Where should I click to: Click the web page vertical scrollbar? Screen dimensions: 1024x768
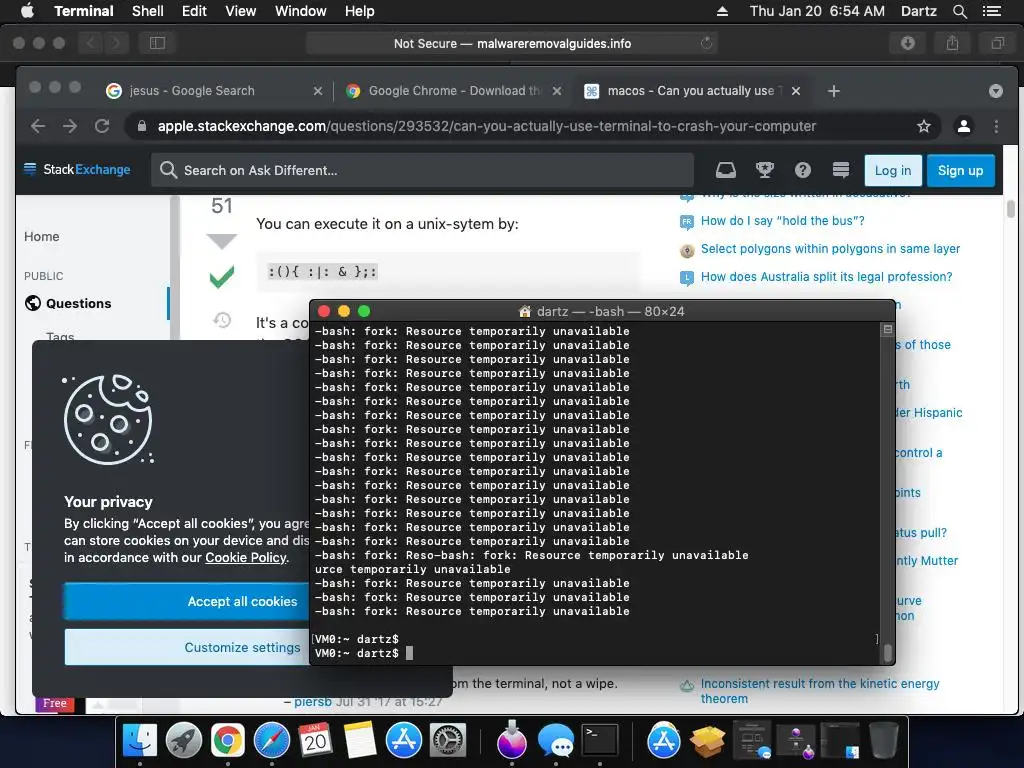coord(1010,209)
